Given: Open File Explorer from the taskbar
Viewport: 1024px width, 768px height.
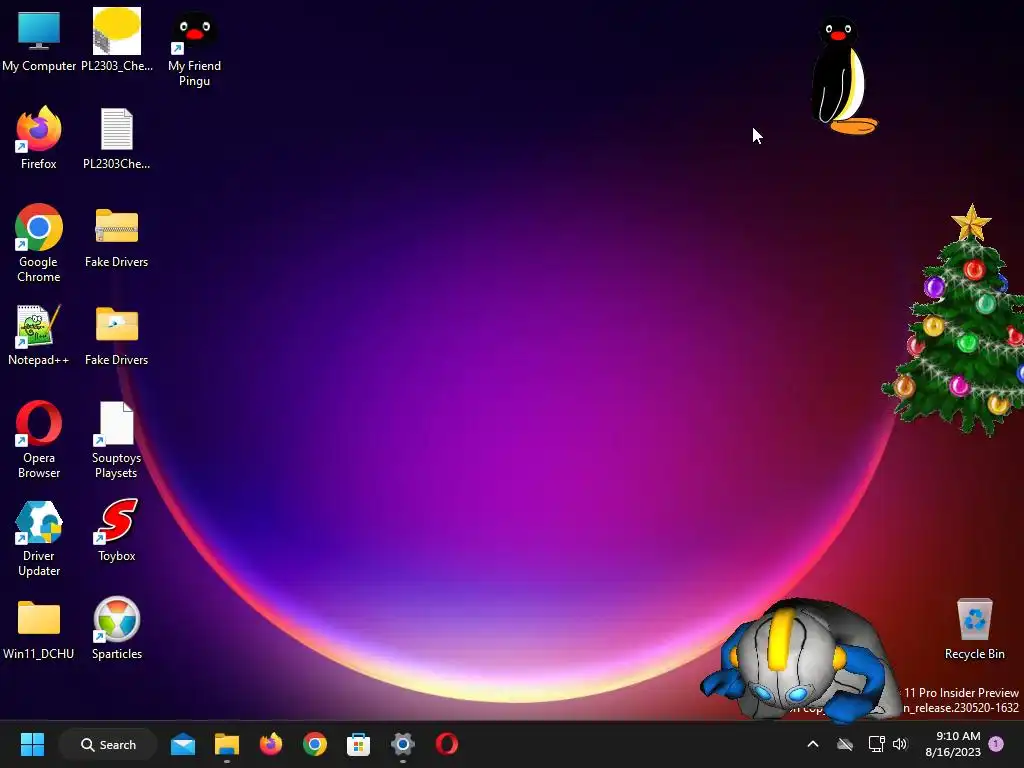Looking at the screenshot, I should 227,744.
